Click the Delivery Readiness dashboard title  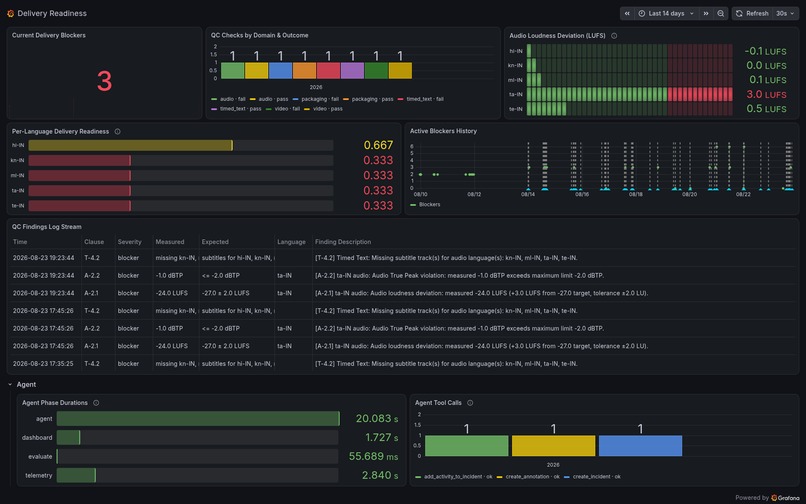pos(52,13)
